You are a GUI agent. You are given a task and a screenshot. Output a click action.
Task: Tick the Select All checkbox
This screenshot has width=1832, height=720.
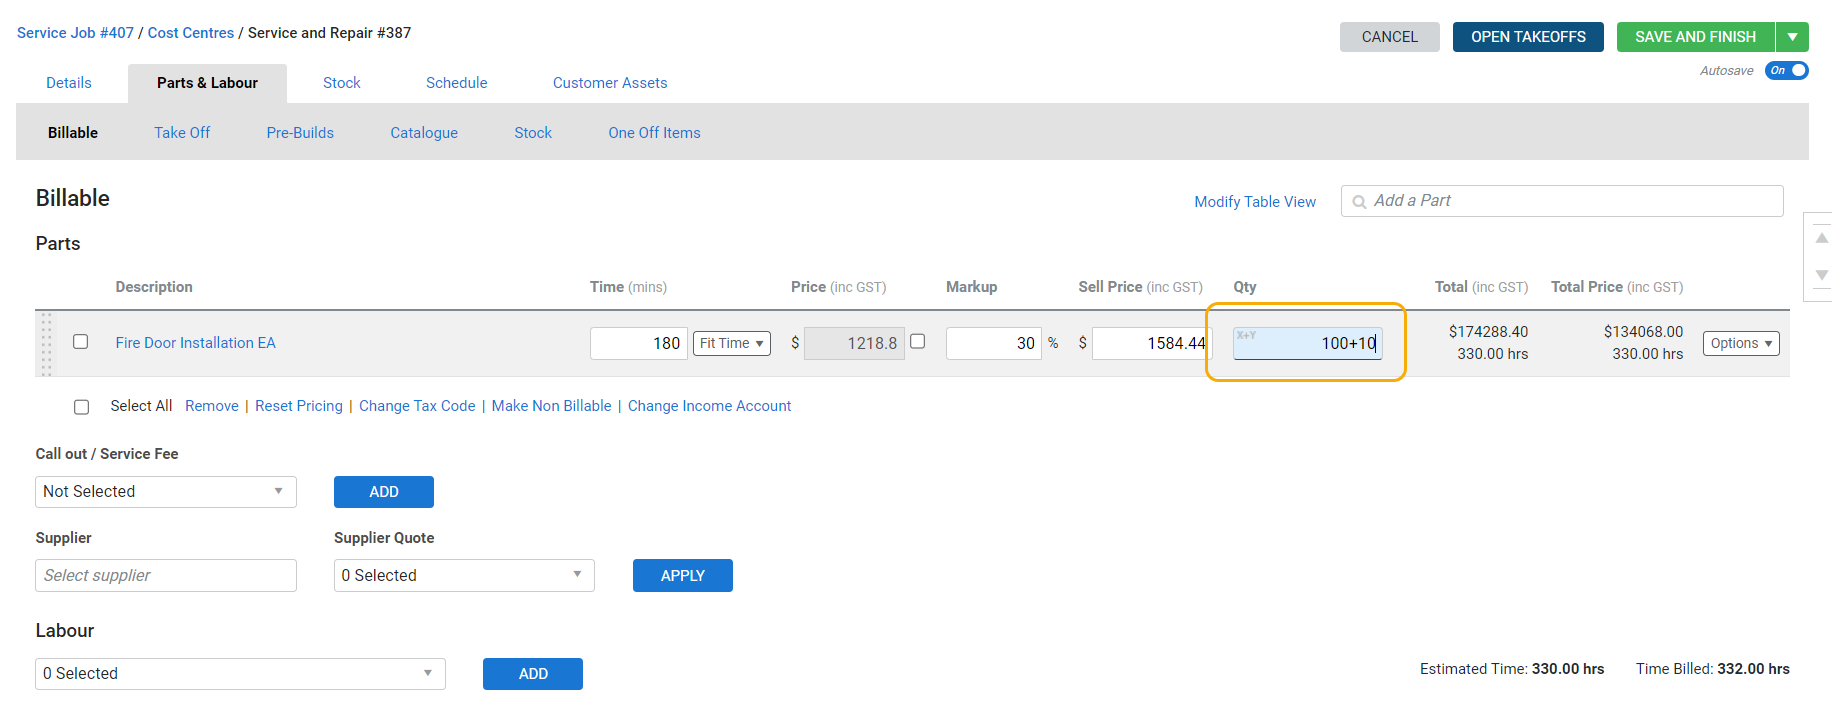(82, 407)
